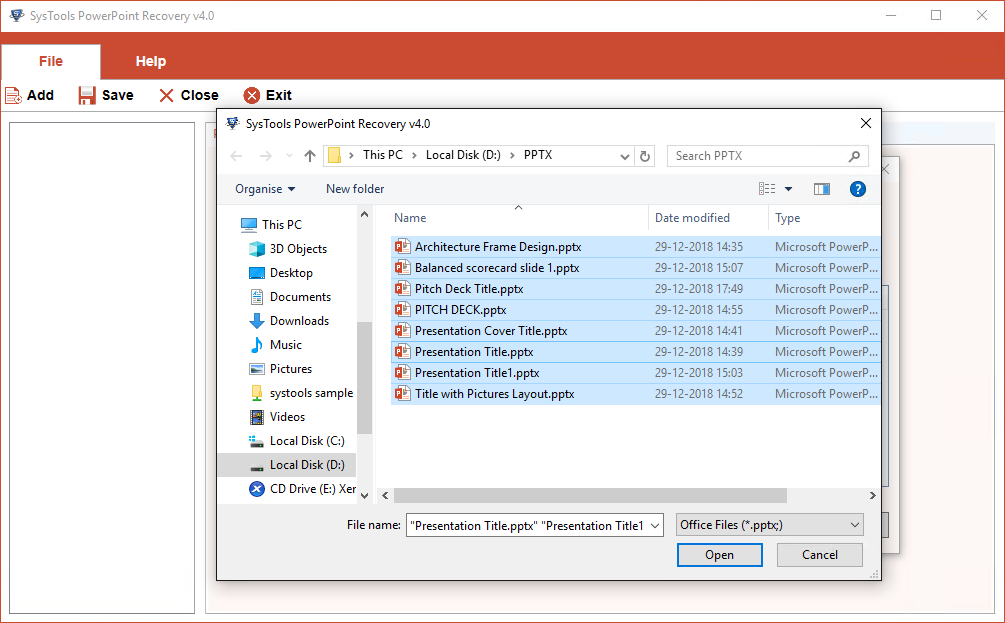Select 3D Objects folder in tree
Screen dimensions: 1005x623
tap(298, 249)
